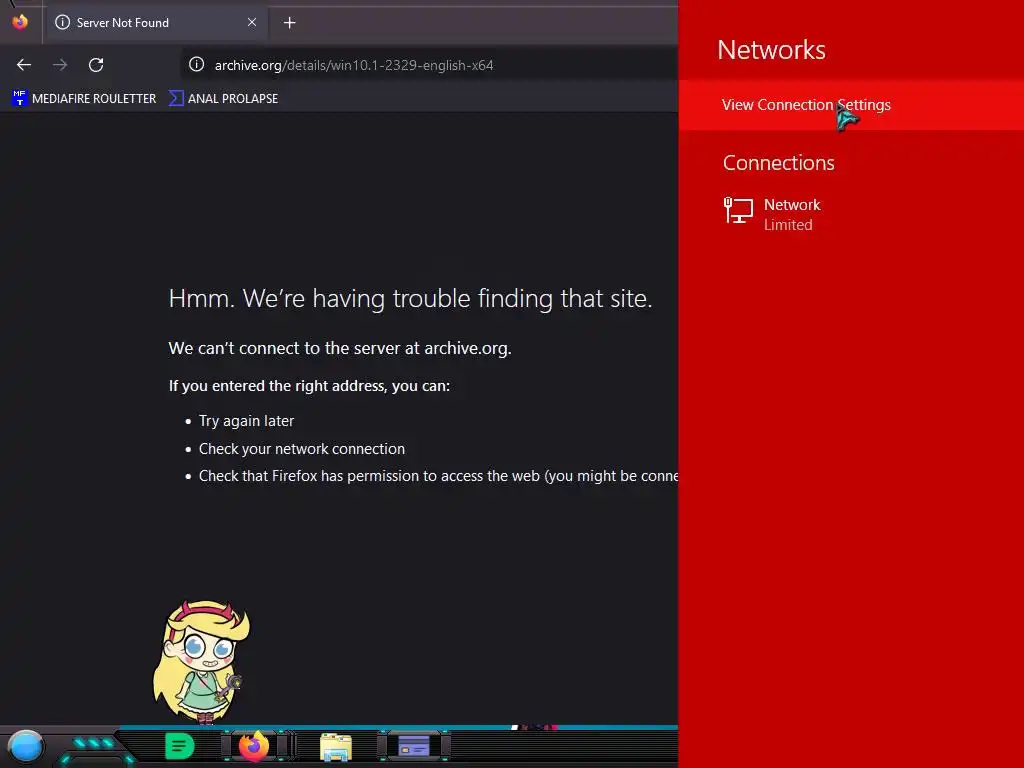Screen dimensions: 1024x768
Task: Select the Network Limited connection
Action: (x=773, y=214)
